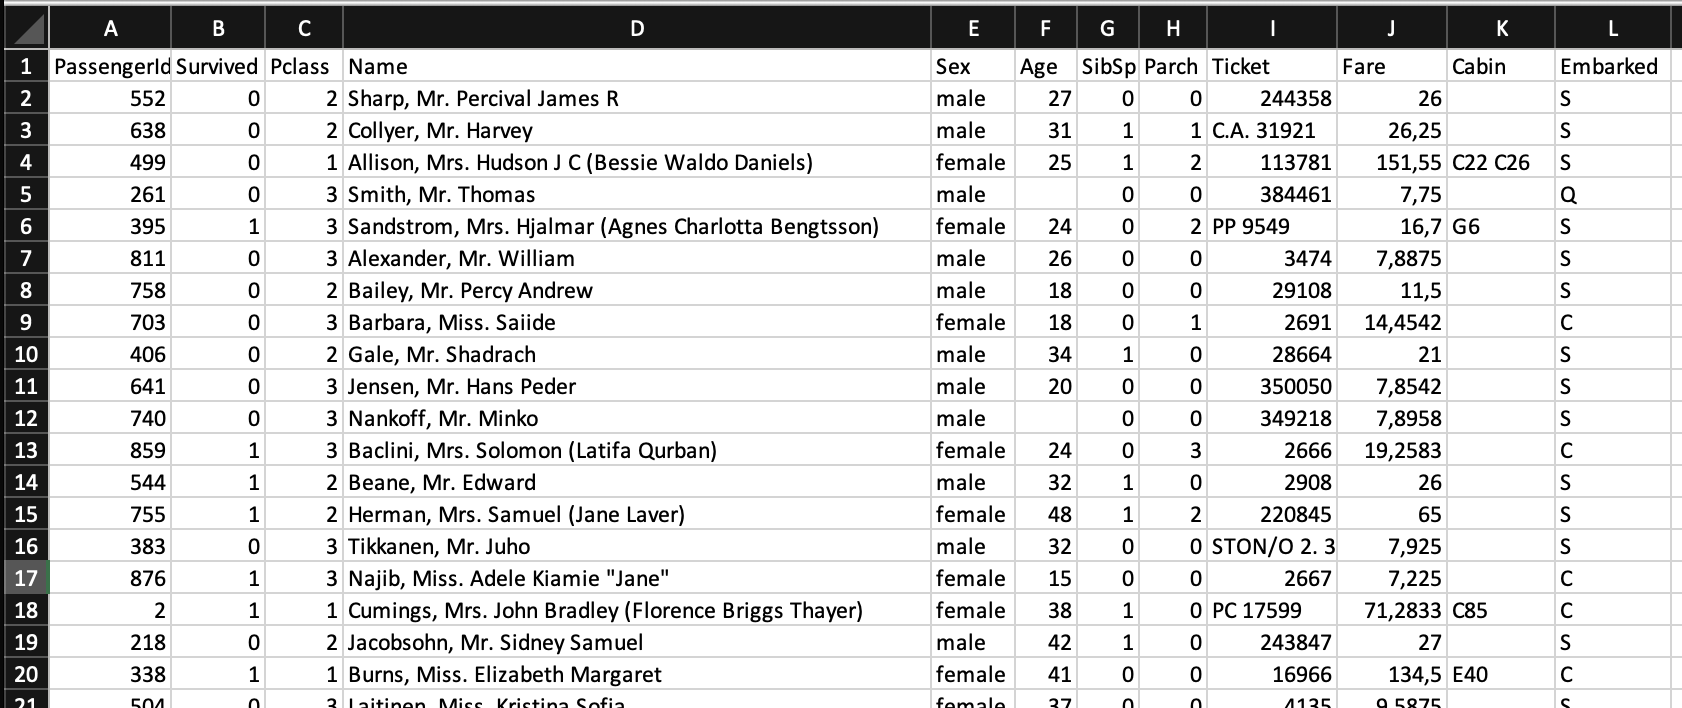This screenshot has width=1682, height=708.
Task: Select row 5 header
Action: (x=25, y=194)
